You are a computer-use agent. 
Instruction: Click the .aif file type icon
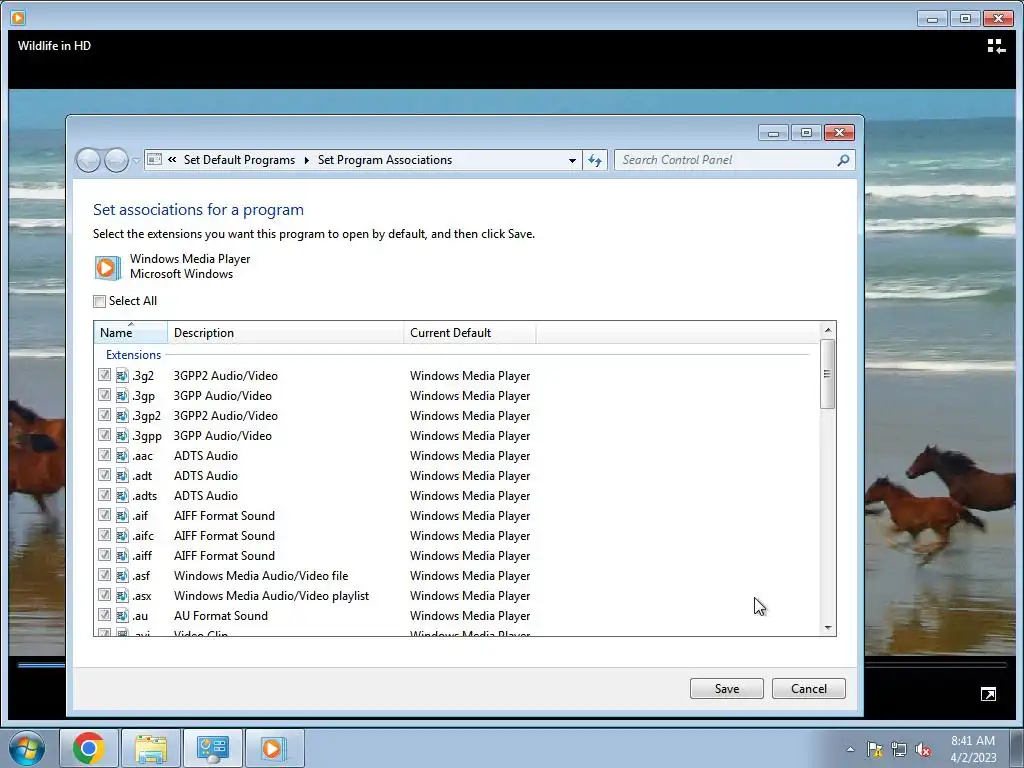tap(122, 516)
